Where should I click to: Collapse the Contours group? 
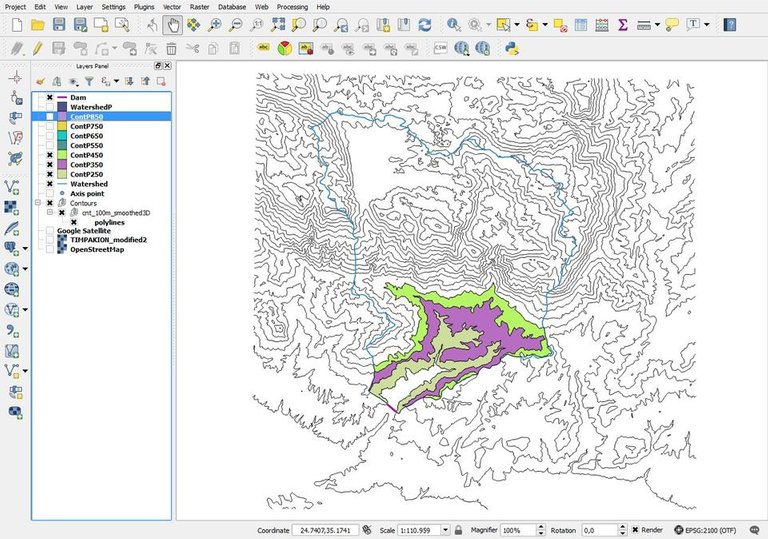click(x=39, y=203)
